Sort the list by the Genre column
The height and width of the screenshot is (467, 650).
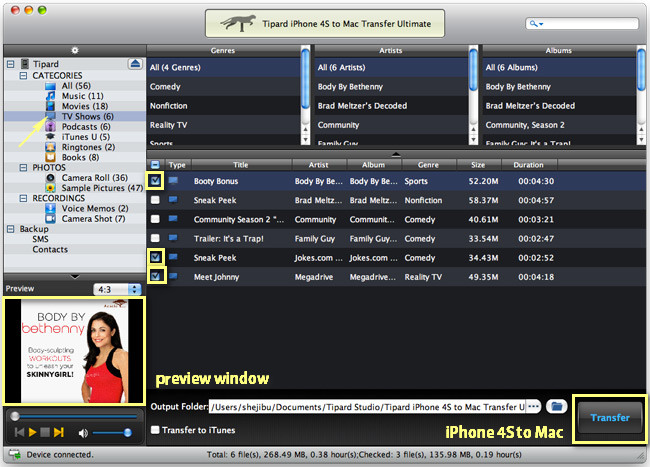point(428,165)
